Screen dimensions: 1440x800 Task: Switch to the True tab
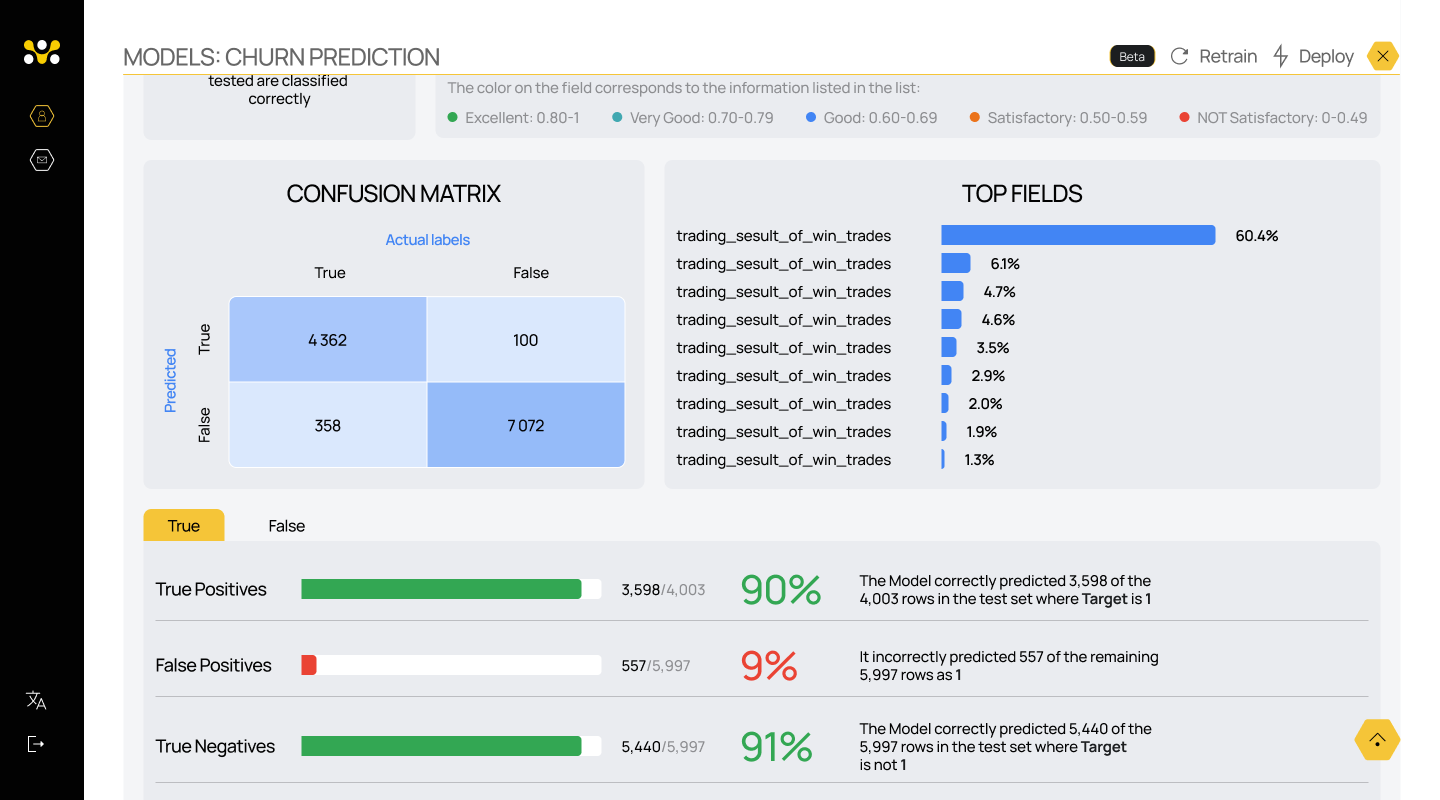(x=183, y=525)
